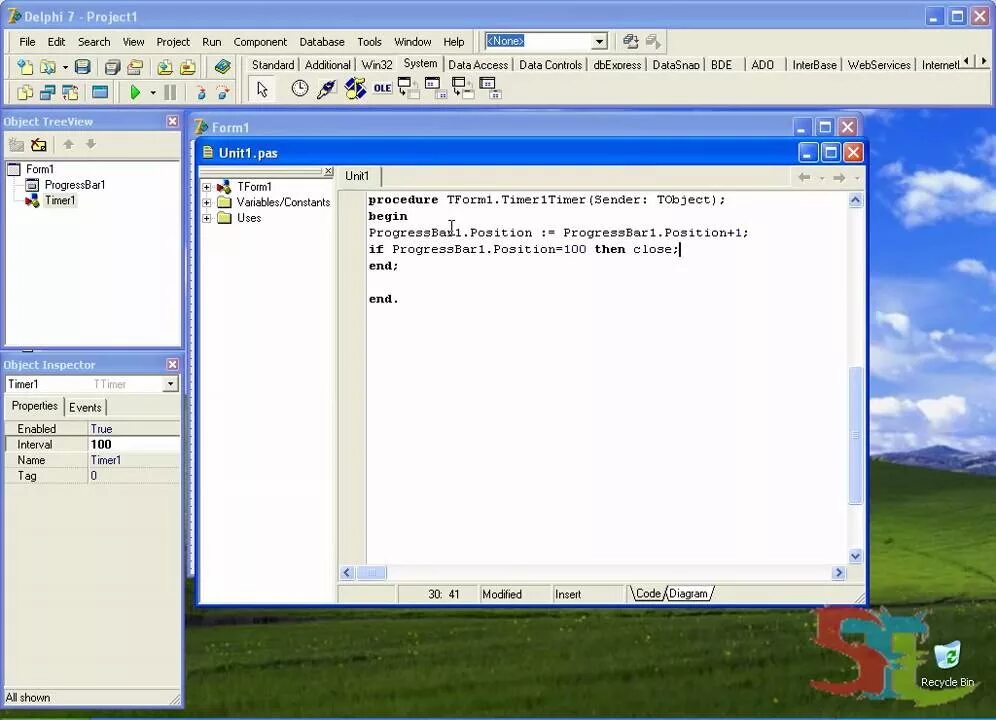Toggle Form/Unit view icon

70,93
